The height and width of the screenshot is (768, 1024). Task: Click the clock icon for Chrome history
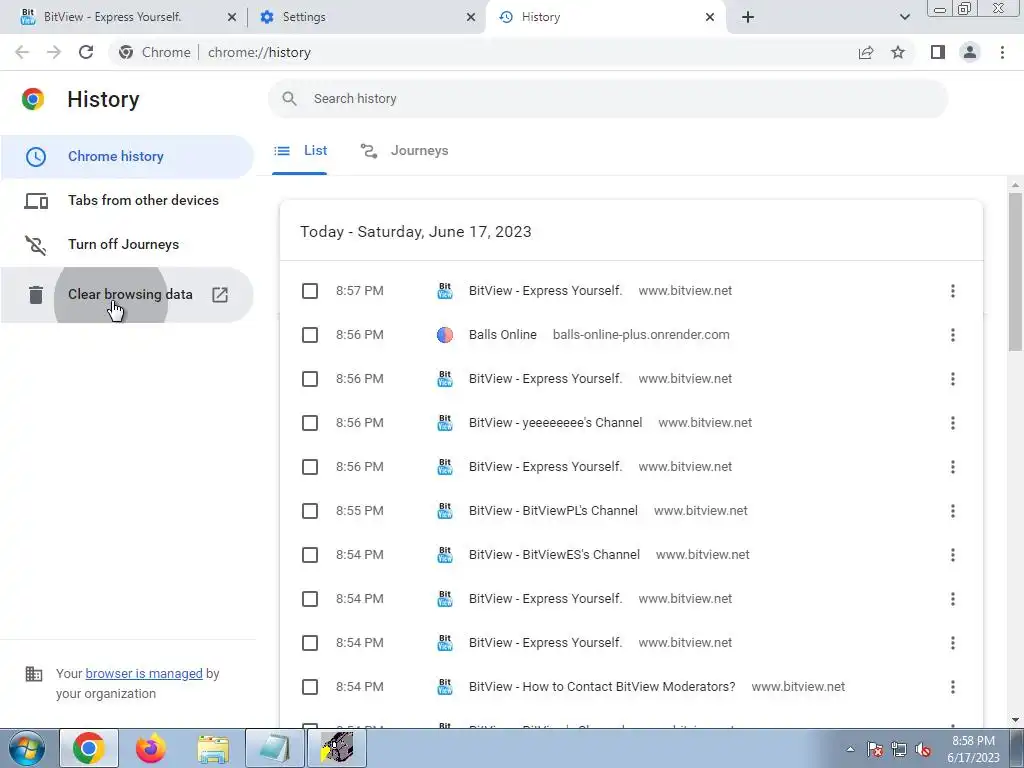click(x=36, y=157)
